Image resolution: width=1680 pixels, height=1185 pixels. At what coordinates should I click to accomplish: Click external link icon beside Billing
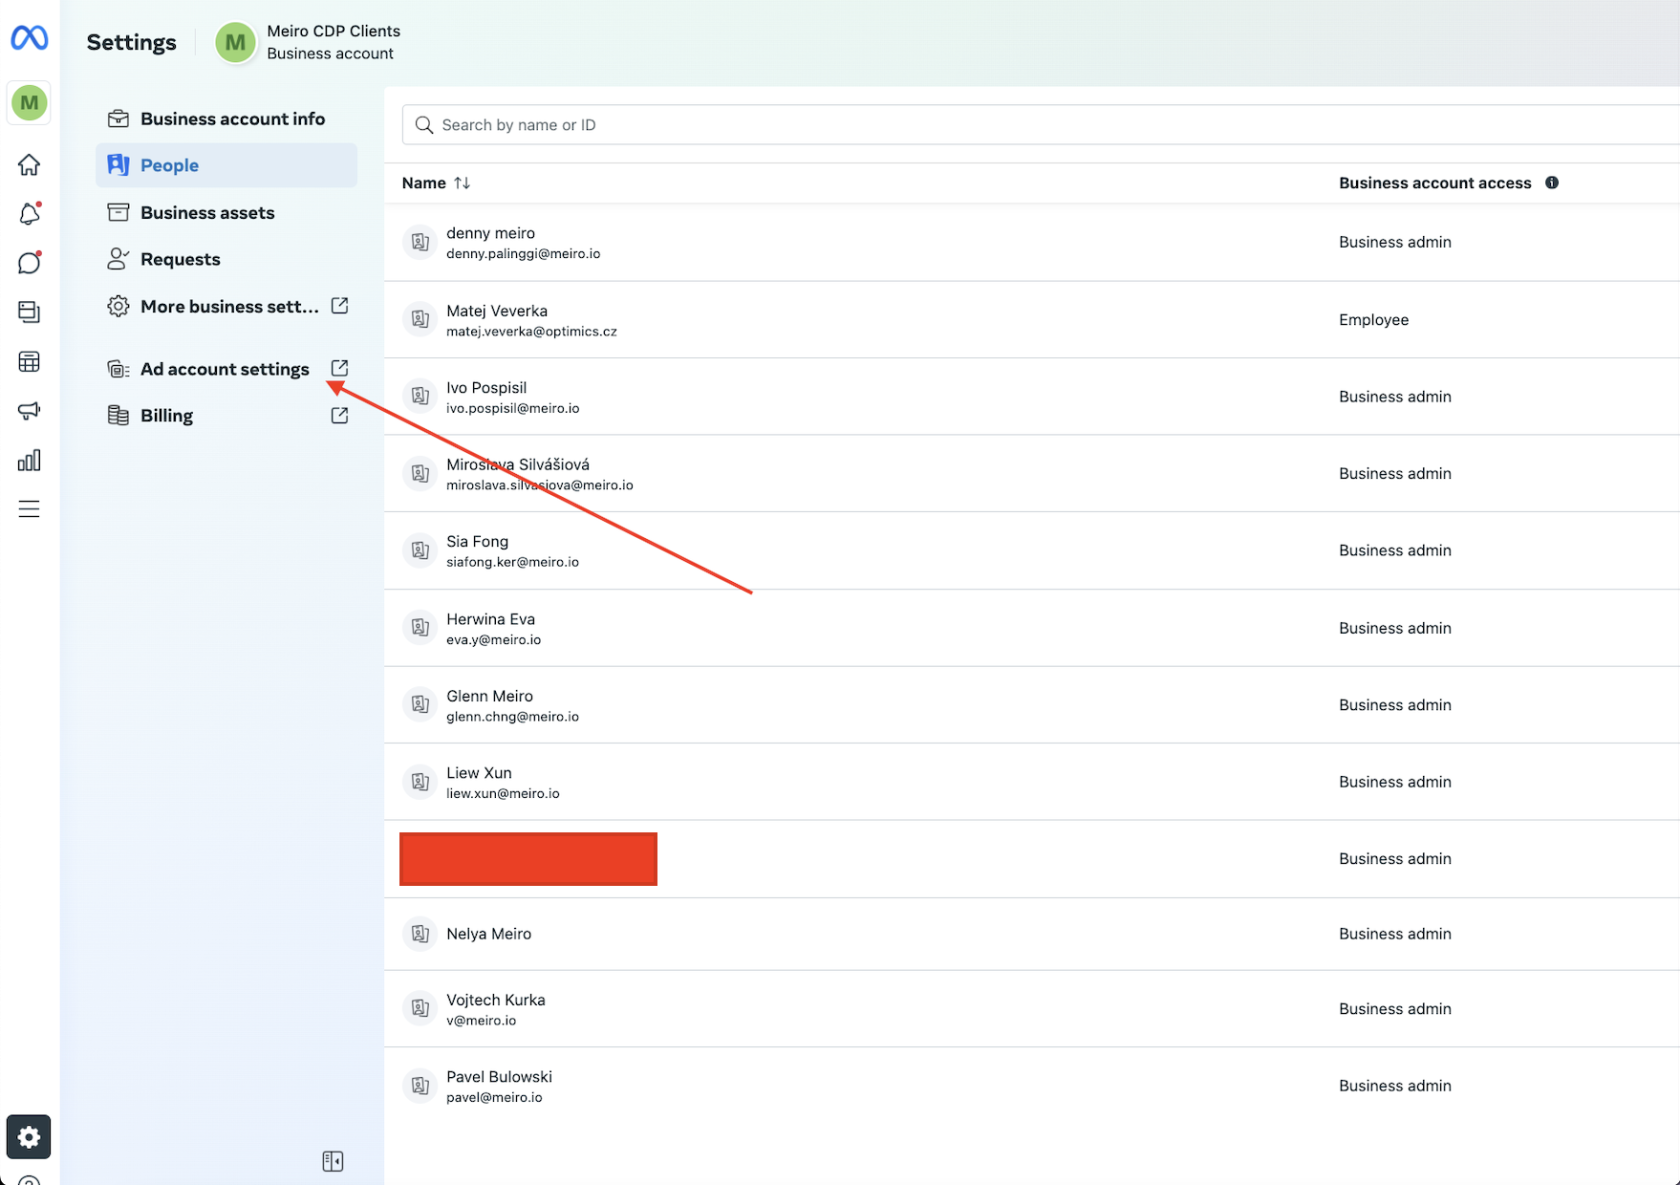click(x=340, y=415)
